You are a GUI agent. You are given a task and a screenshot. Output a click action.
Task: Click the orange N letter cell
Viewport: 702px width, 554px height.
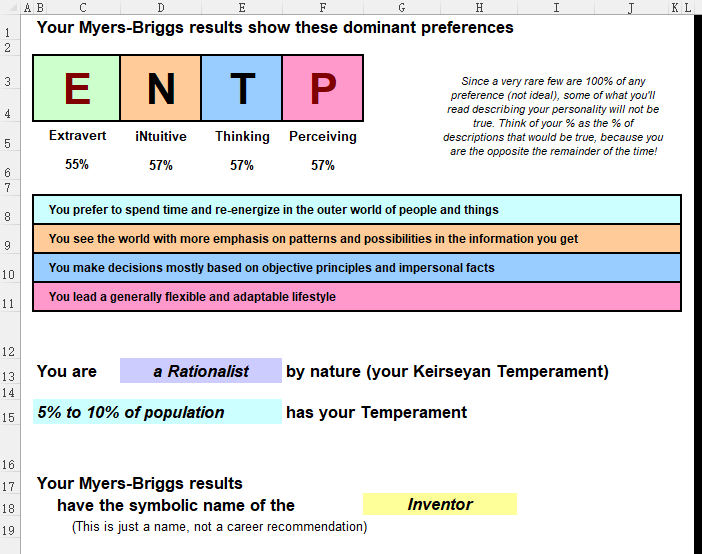pos(161,88)
